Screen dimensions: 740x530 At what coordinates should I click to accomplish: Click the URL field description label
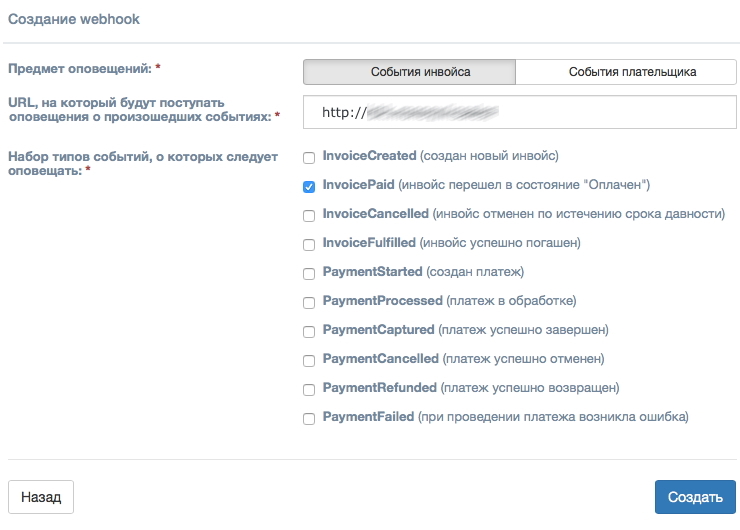click(x=140, y=110)
